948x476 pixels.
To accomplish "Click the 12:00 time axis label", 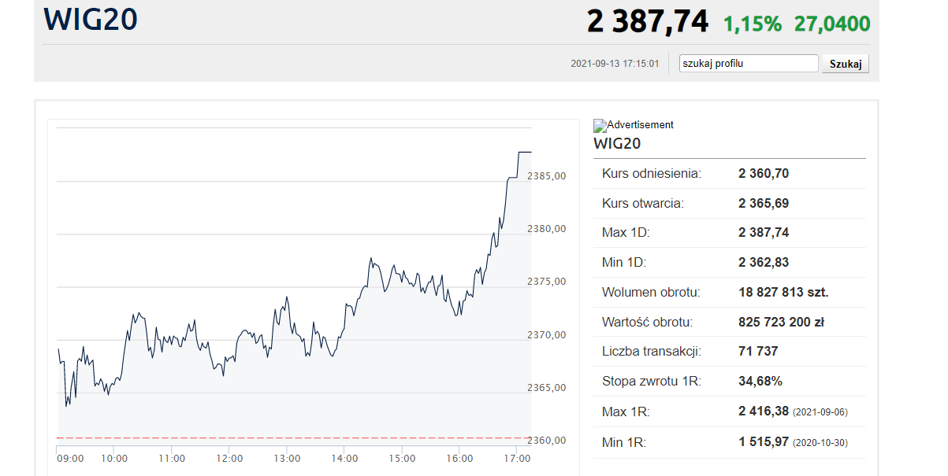I will tap(229, 458).
